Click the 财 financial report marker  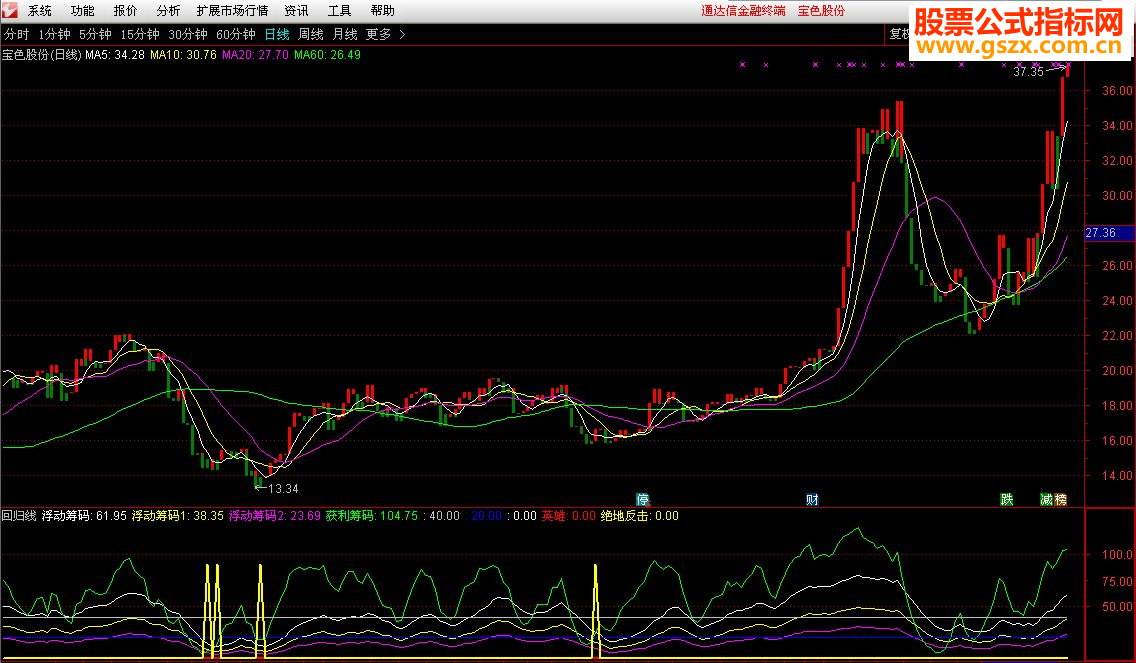click(x=812, y=499)
